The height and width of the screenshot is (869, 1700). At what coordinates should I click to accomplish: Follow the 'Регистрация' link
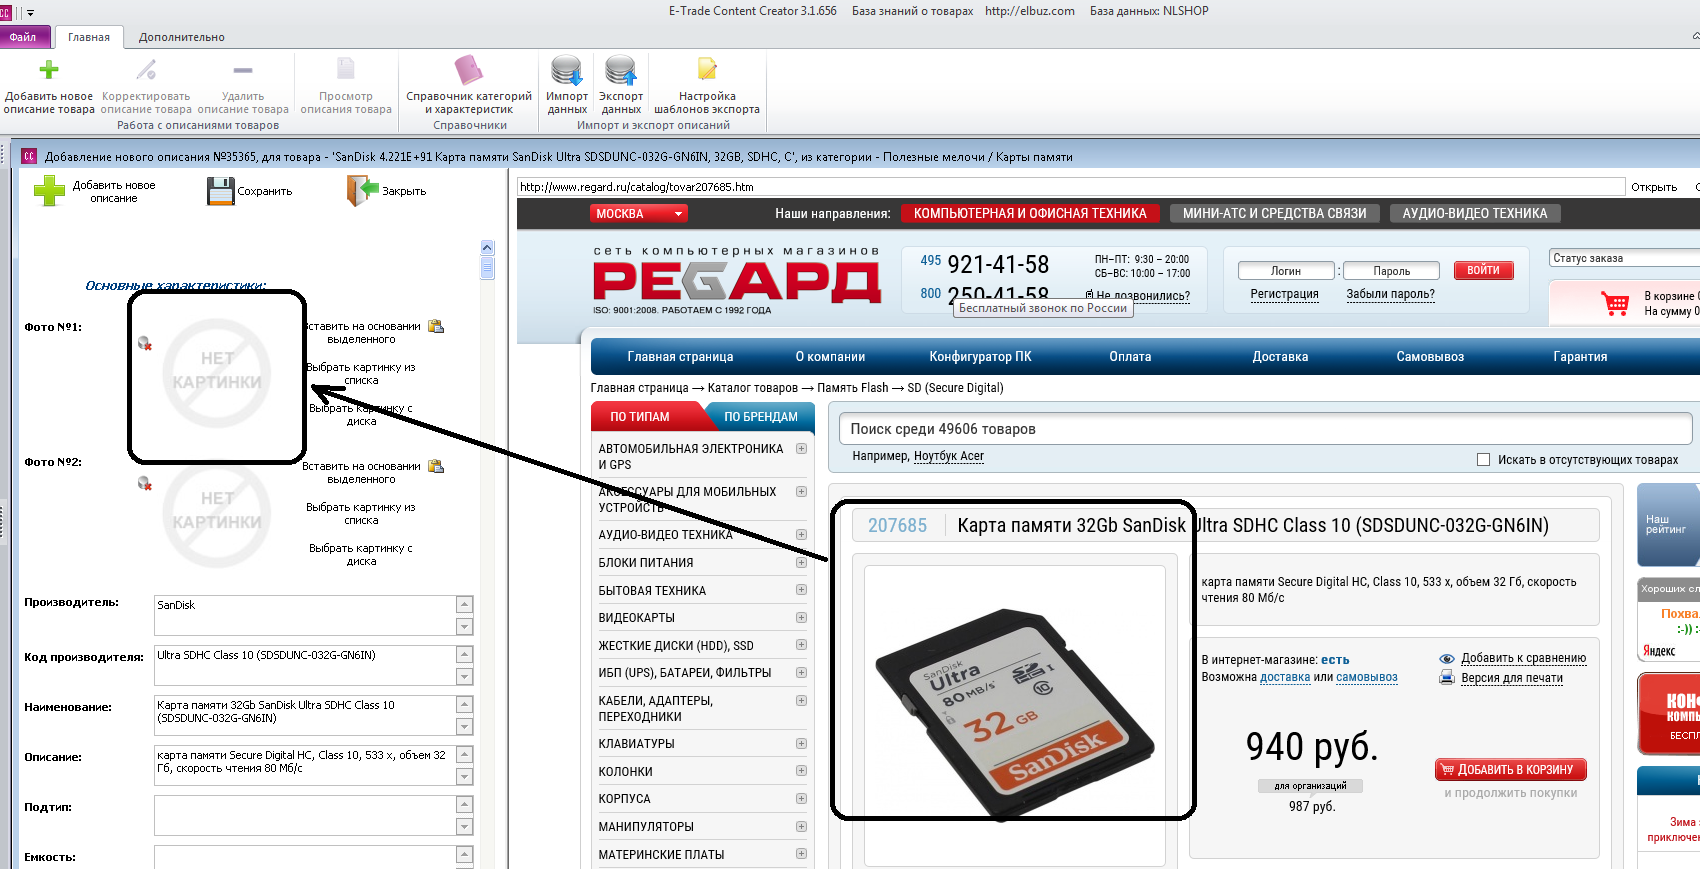click(1284, 295)
